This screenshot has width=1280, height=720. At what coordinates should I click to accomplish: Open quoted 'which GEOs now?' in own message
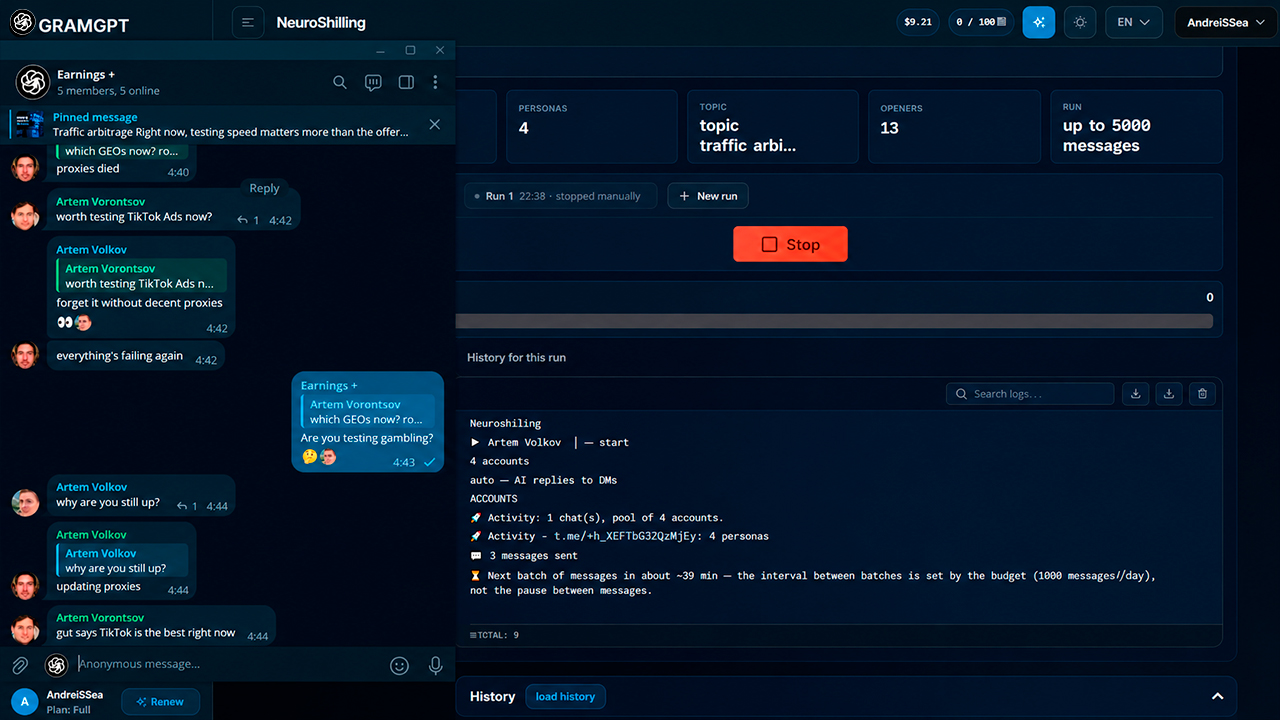(x=367, y=412)
